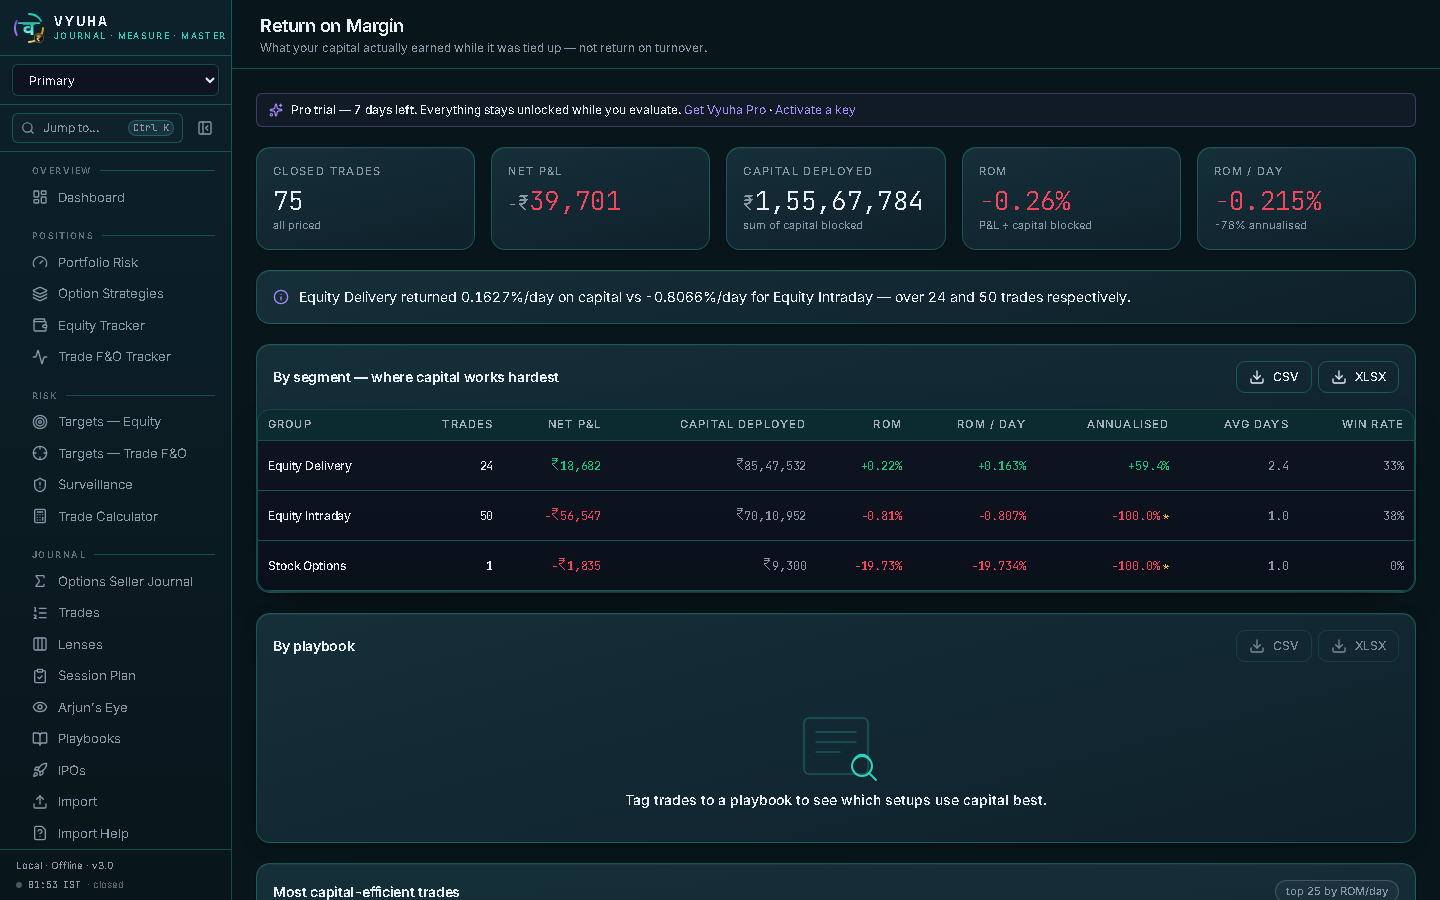The image size is (1440, 900).
Task: Click the Arjun's Eye eye icon
Action: pos(40,708)
